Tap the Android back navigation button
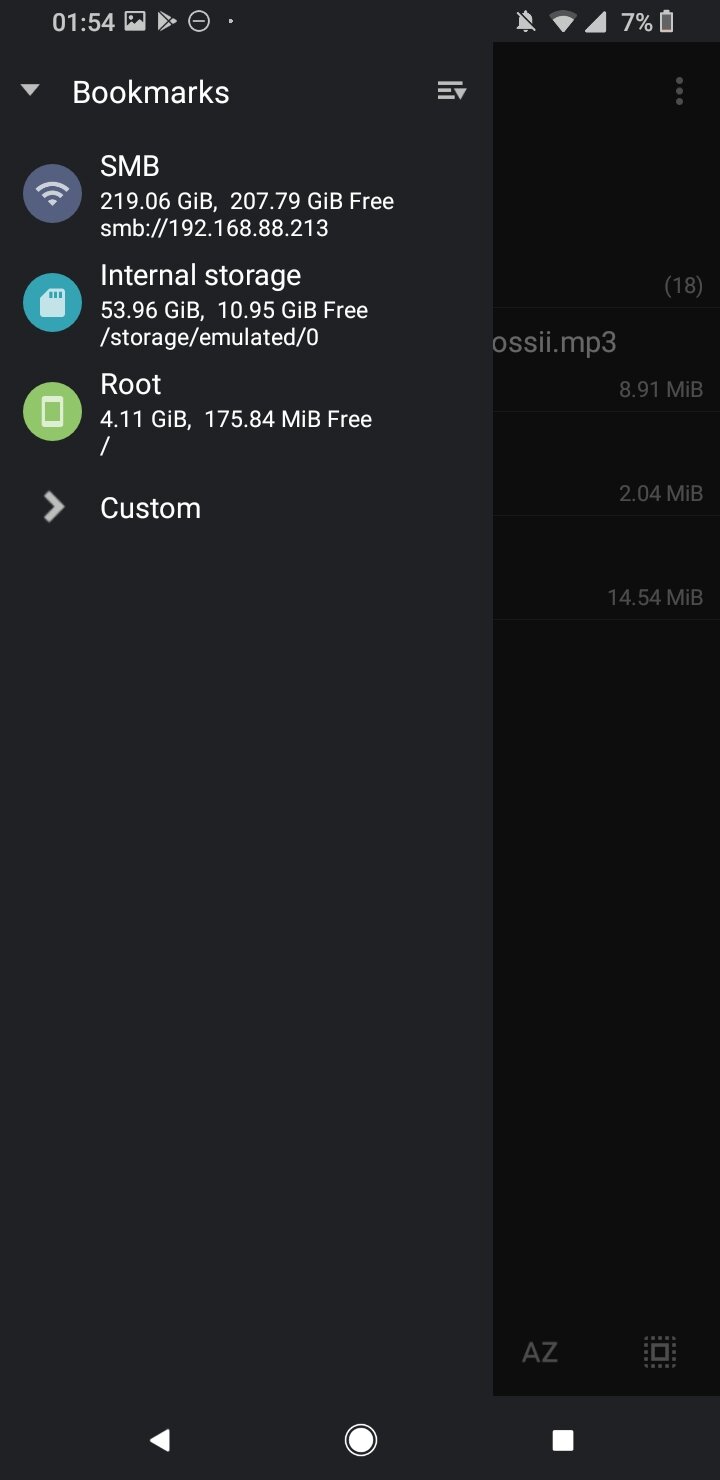This screenshot has width=720, height=1480. [159, 1439]
